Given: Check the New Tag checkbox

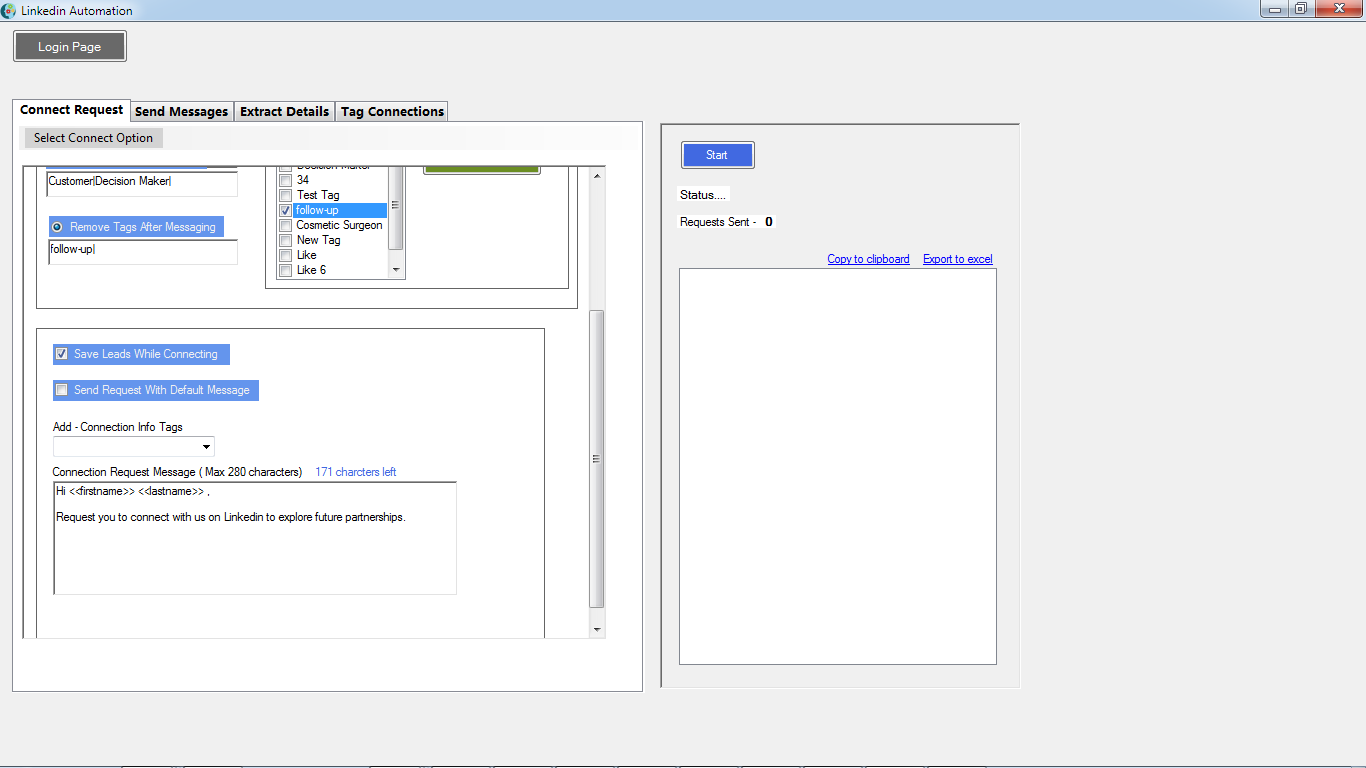Looking at the screenshot, I should coord(285,241).
